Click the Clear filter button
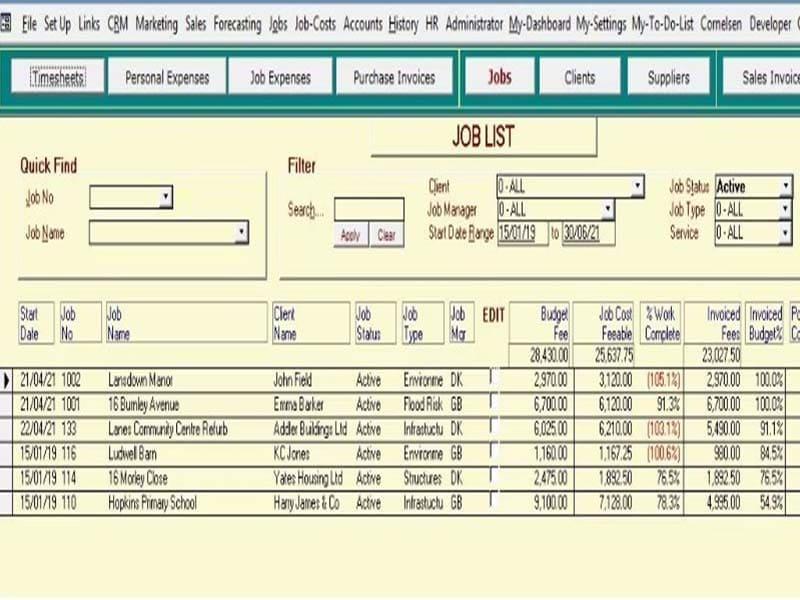800x600 pixels. pyautogui.click(x=386, y=235)
